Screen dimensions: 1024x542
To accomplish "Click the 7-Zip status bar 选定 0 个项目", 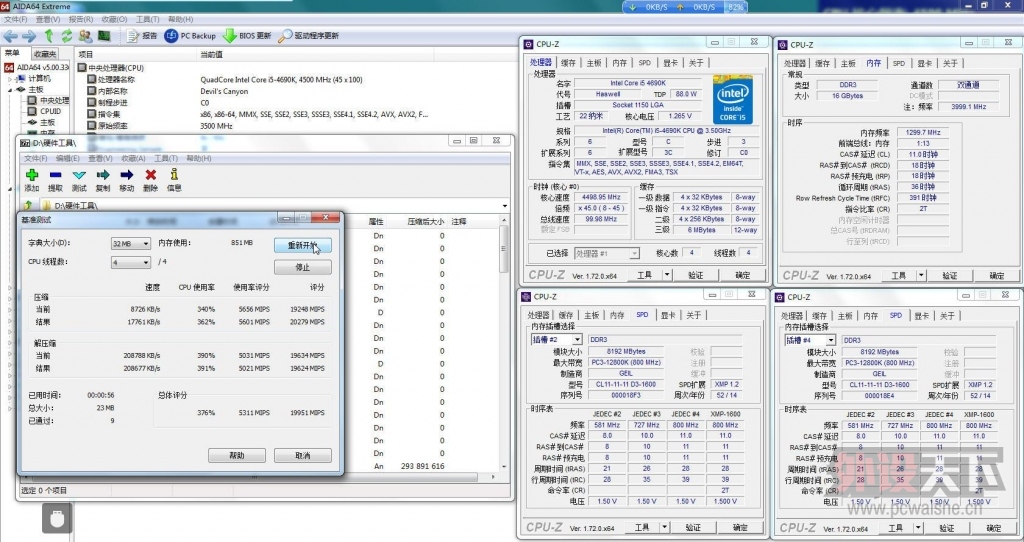I will [x=44, y=490].
